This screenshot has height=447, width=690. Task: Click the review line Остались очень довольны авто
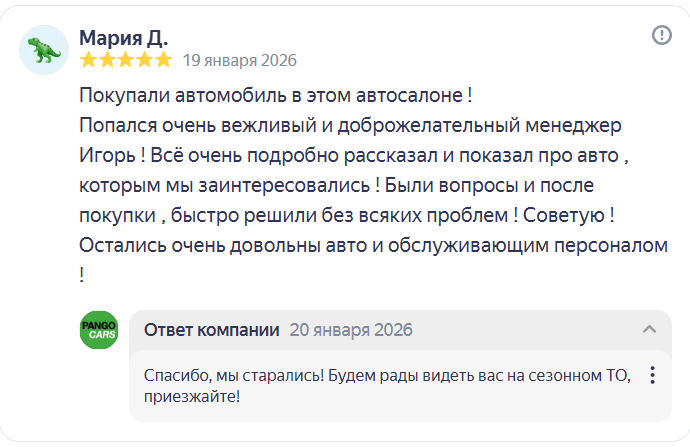pos(374,245)
